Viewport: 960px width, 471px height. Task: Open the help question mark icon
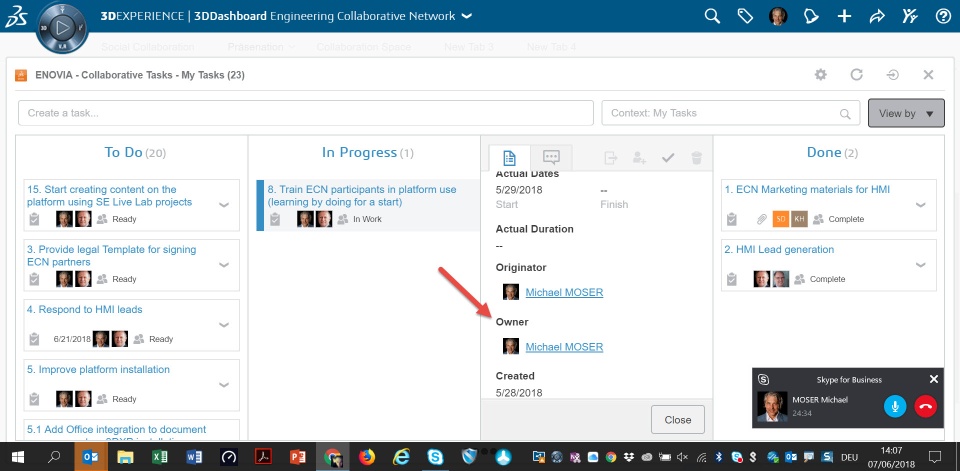pyautogui.click(x=943, y=17)
